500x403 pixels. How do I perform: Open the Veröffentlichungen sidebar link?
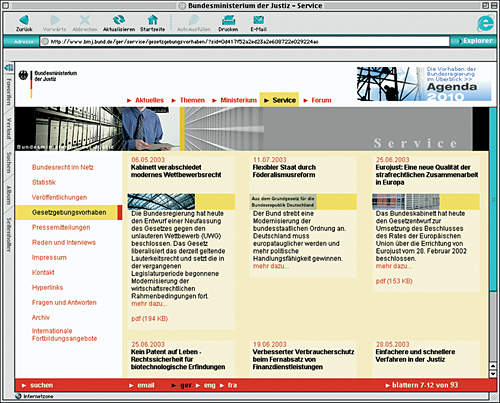tap(59, 197)
